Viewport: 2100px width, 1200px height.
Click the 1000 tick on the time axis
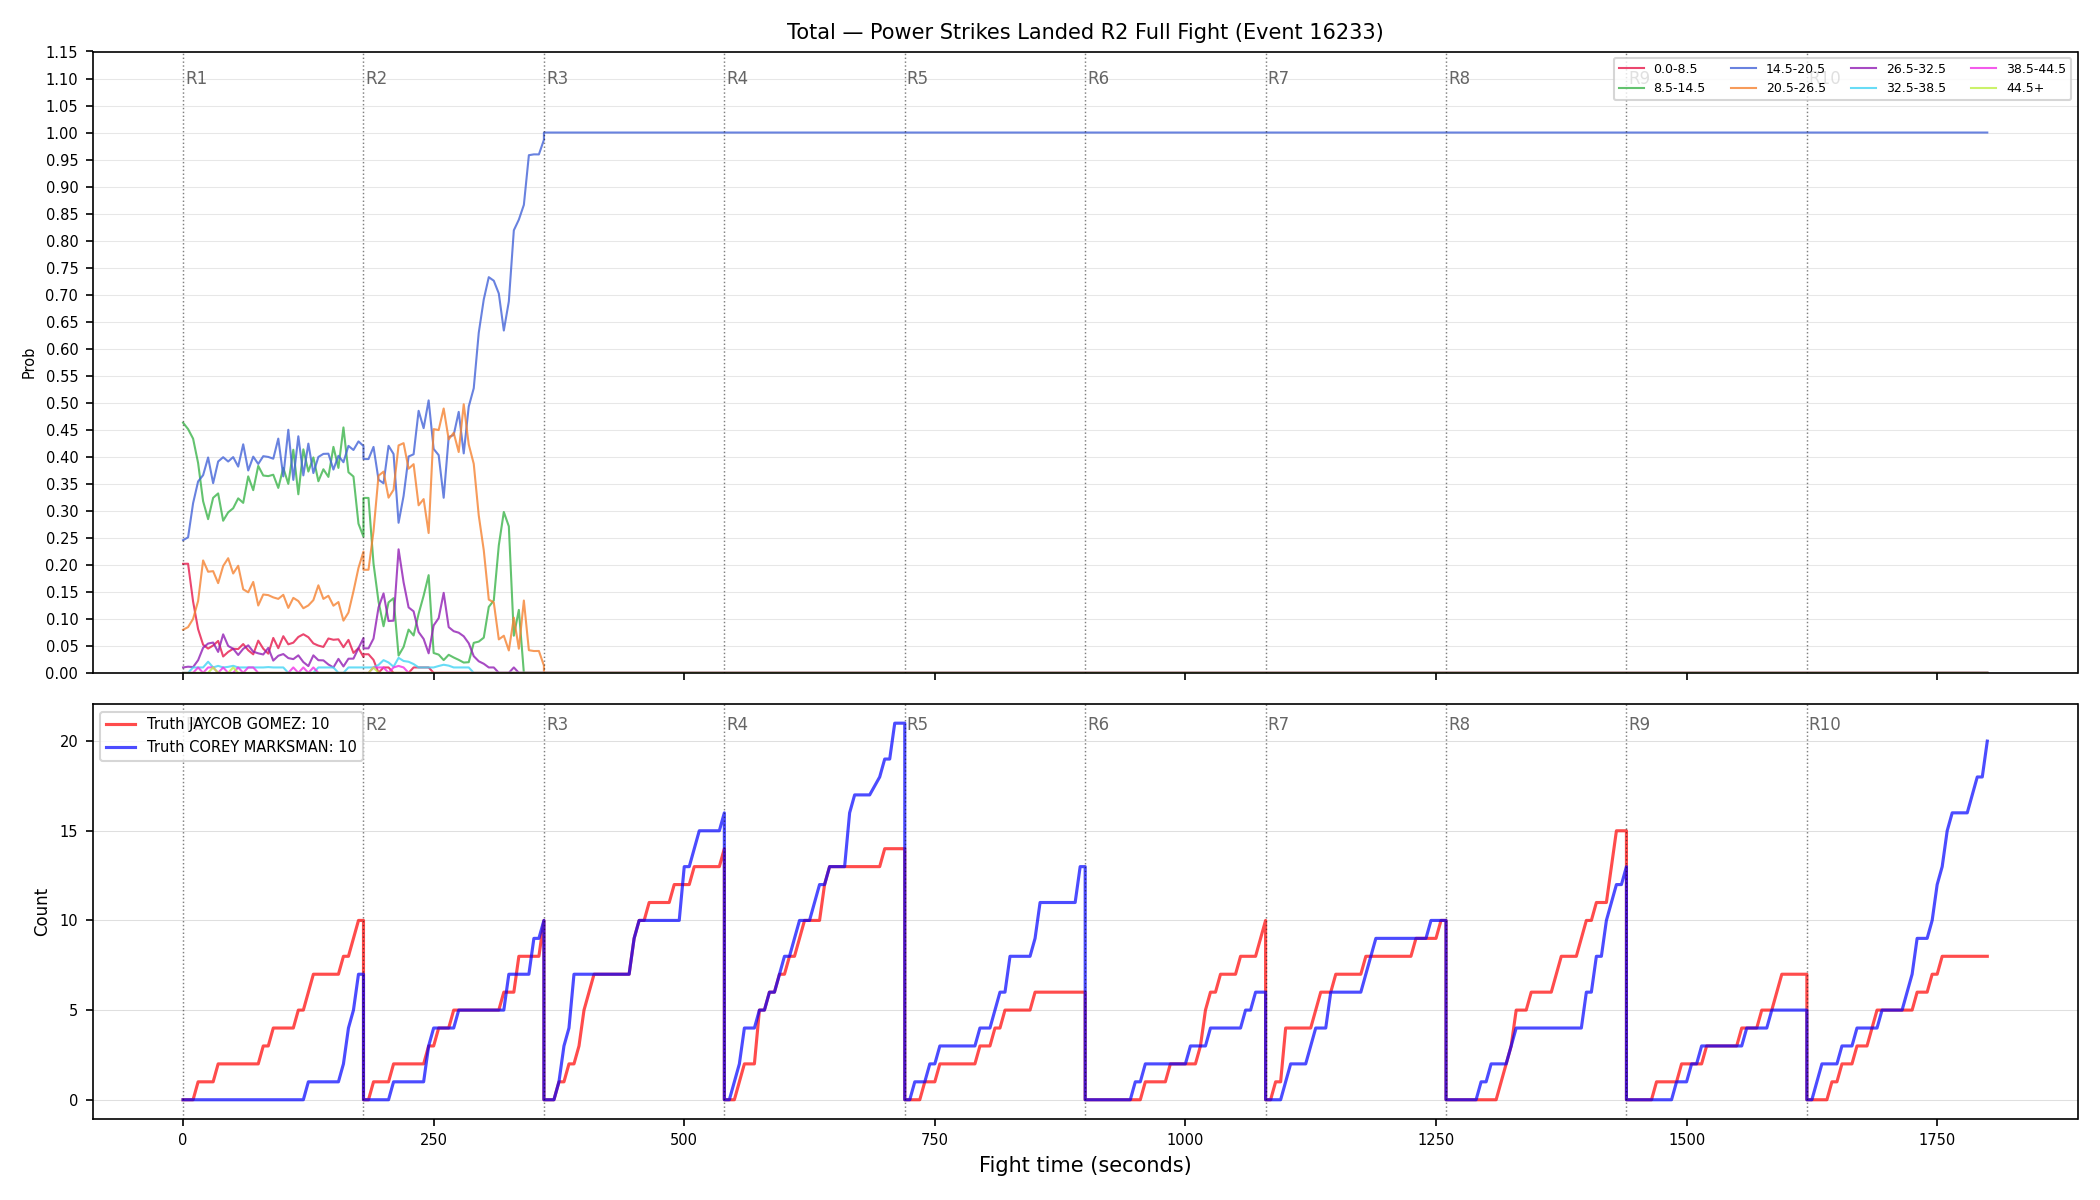click(1185, 1139)
